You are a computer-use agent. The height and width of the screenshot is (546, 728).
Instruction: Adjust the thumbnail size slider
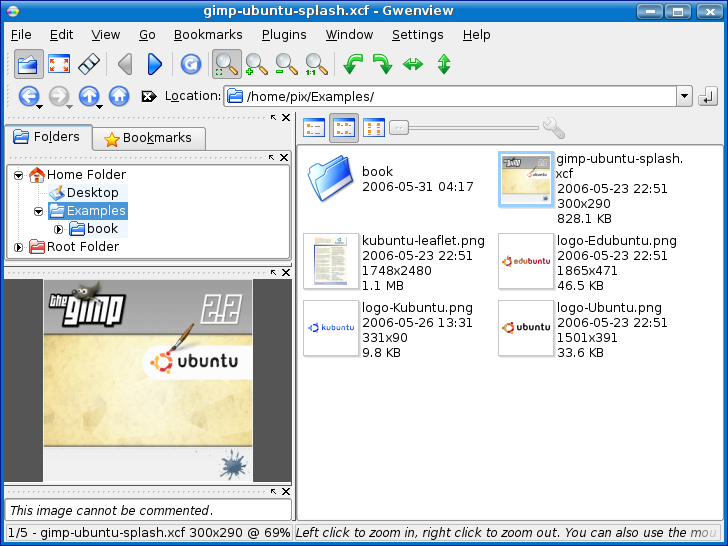(398, 127)
